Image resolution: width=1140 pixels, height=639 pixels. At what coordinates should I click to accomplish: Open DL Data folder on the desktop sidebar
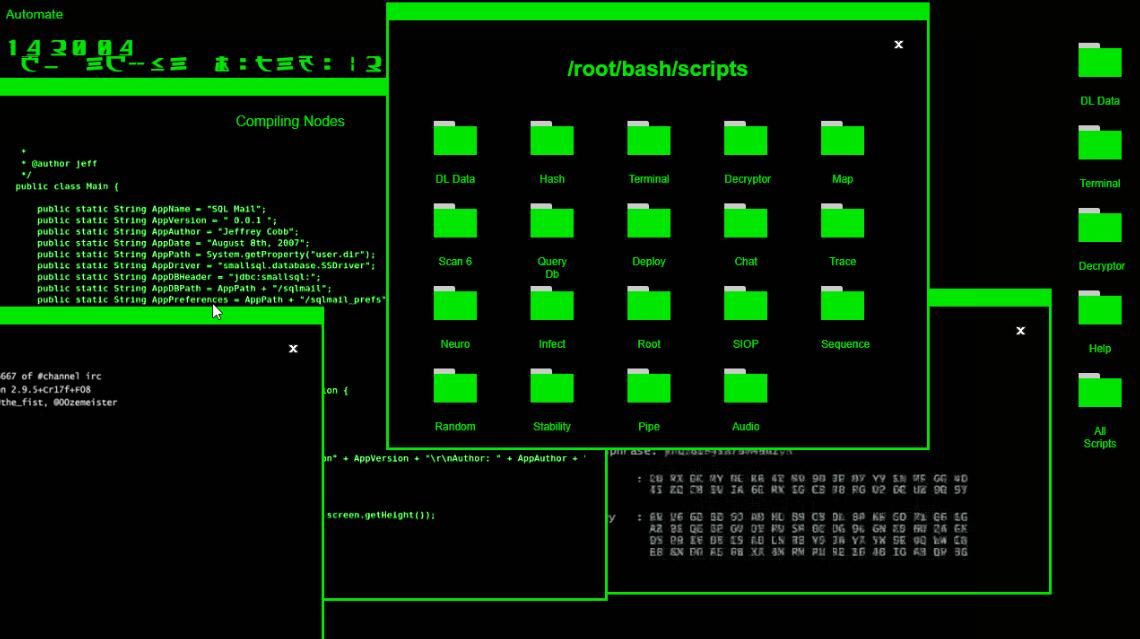point(1099,60)
